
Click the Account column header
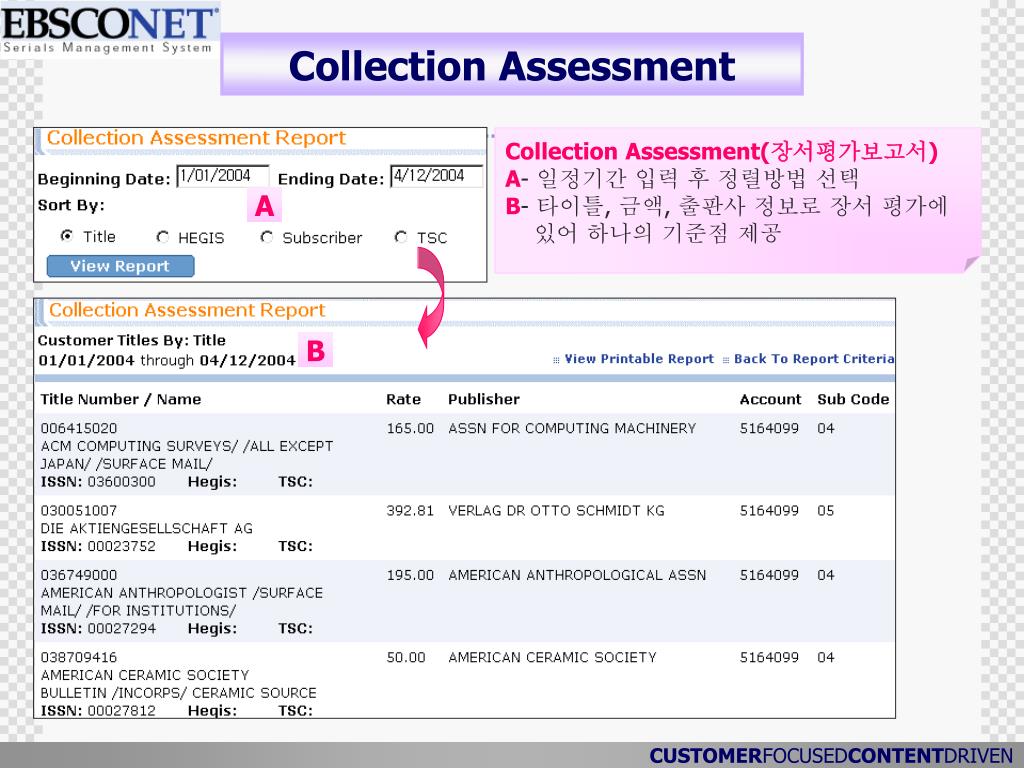tap(770, 399)
